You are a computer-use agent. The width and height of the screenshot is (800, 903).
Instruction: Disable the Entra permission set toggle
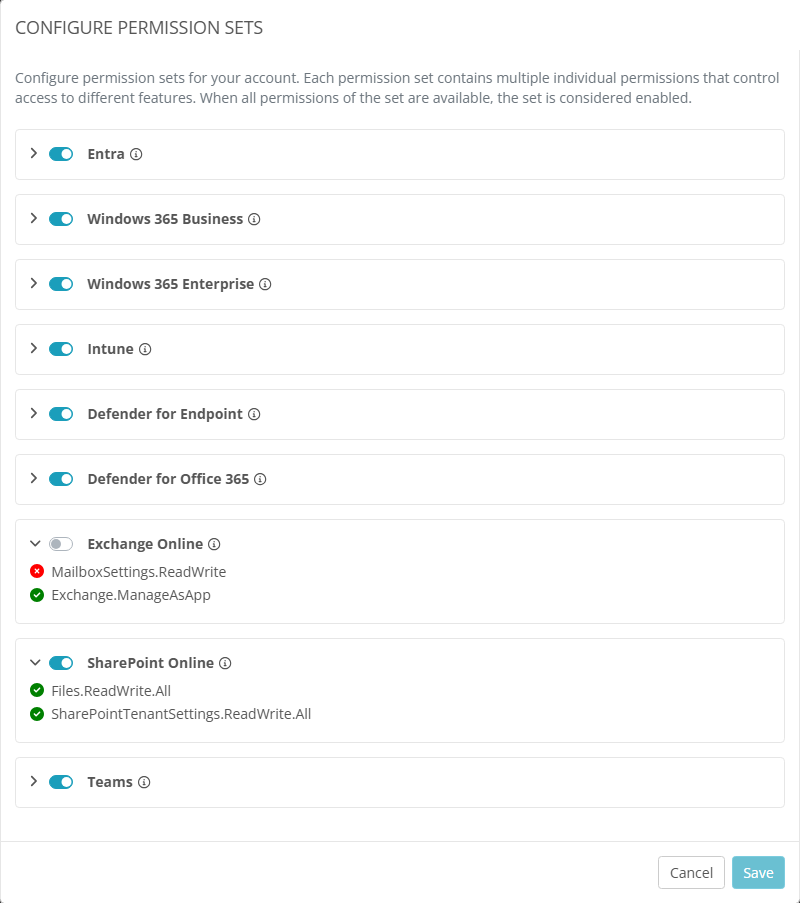[61, 154]
